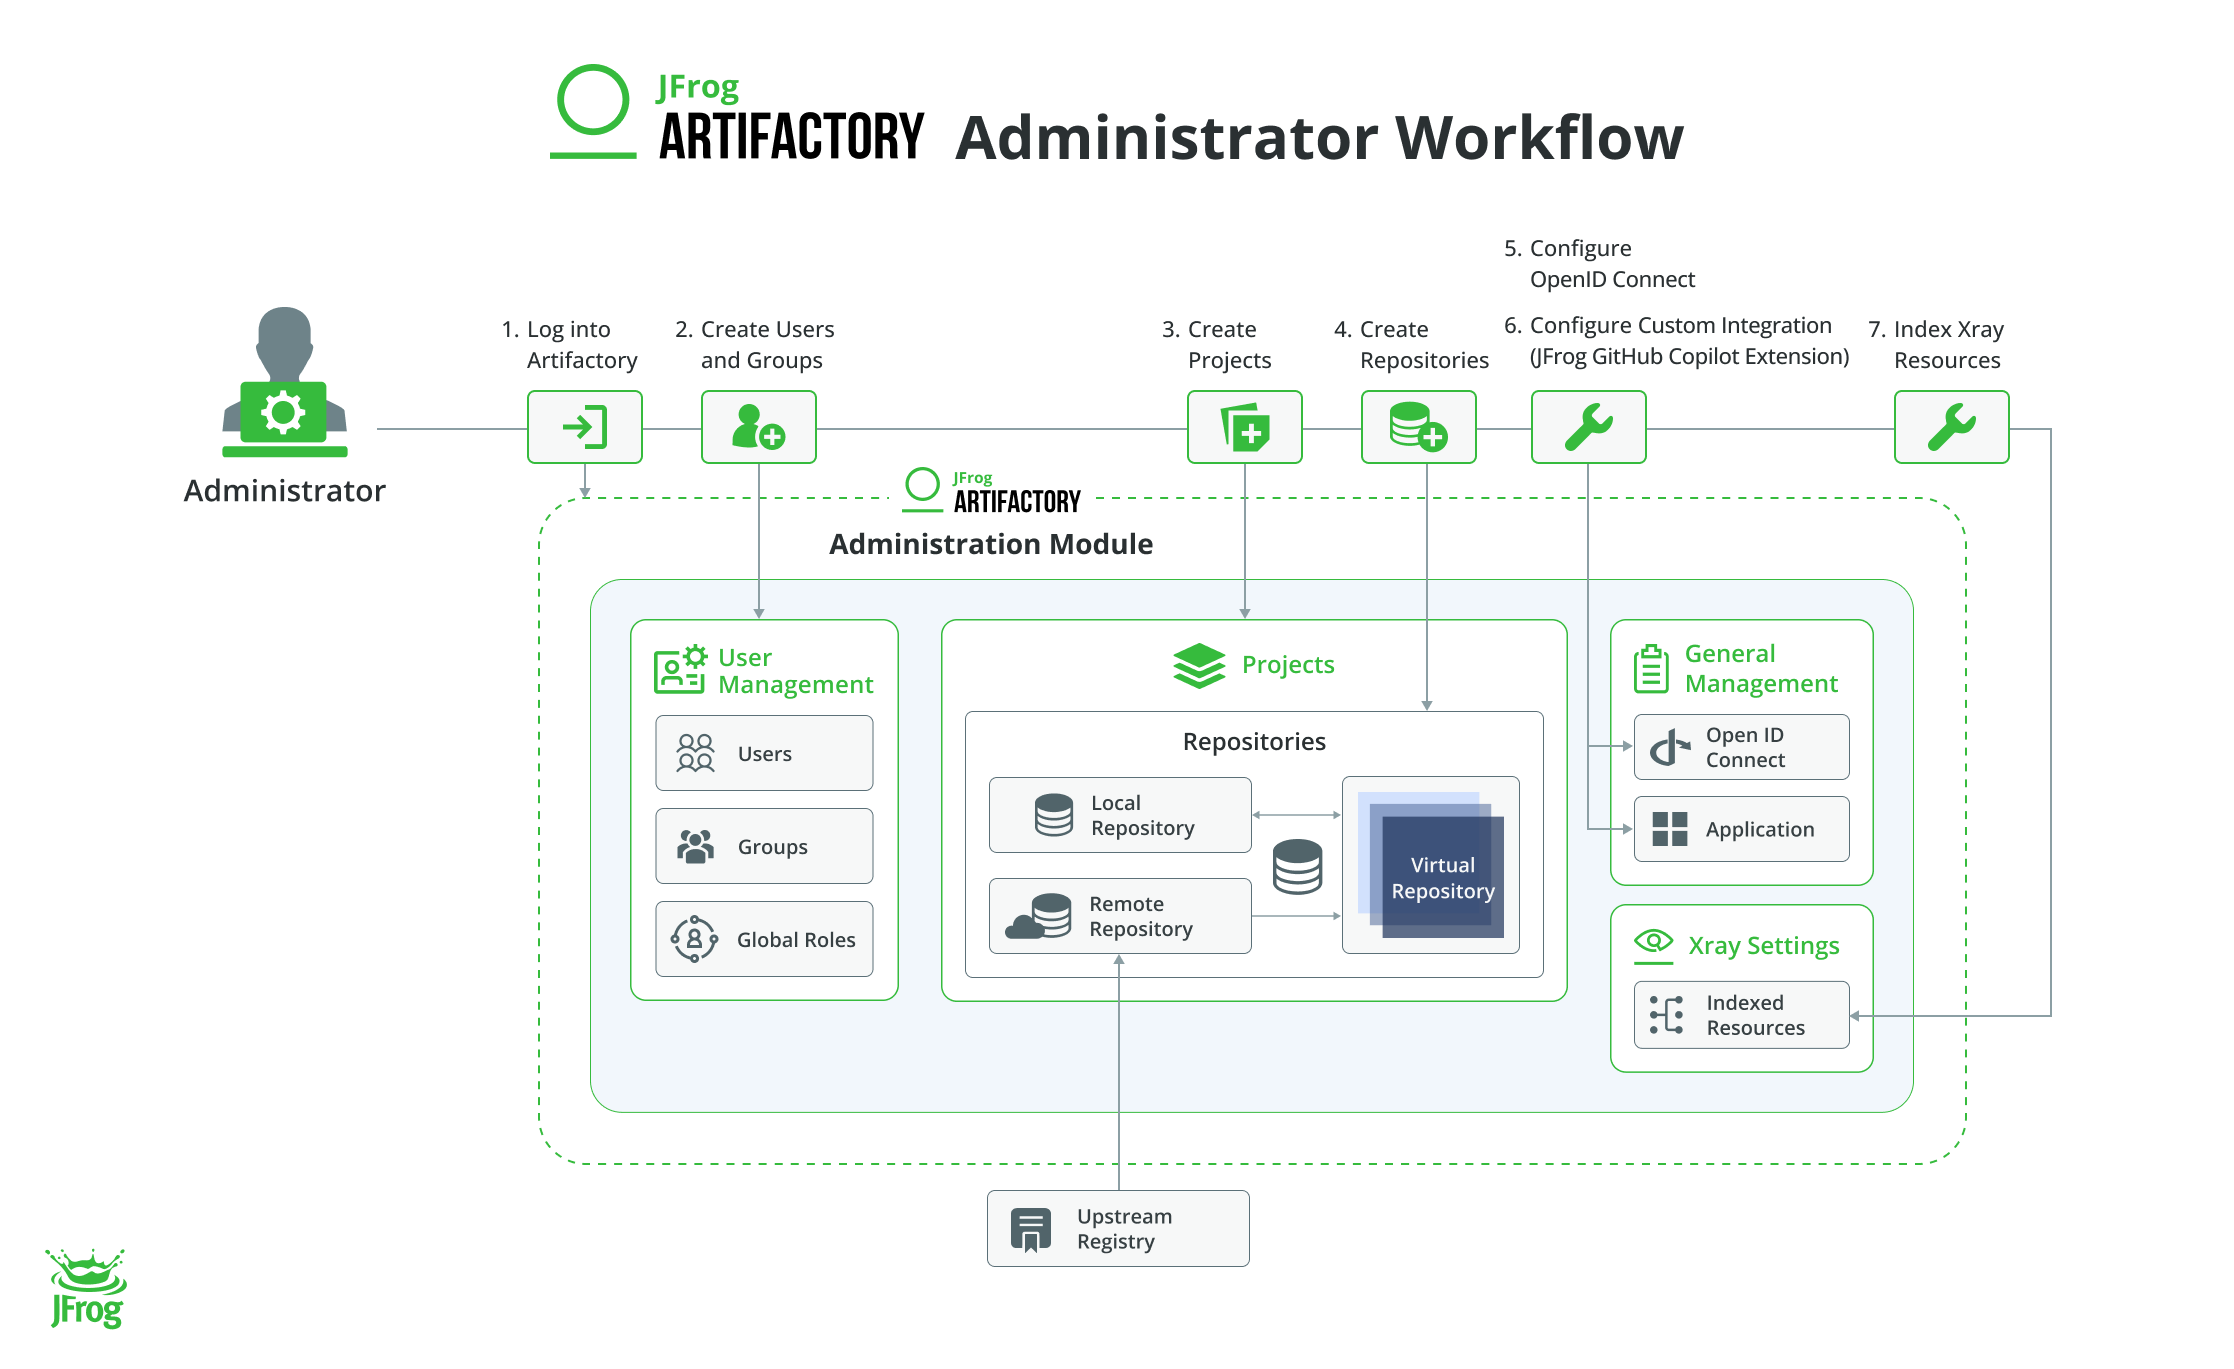This screenshot has width=2234, height=1369.
Task: Click the standalone database icon between repositories
Action: point(1297,867)
